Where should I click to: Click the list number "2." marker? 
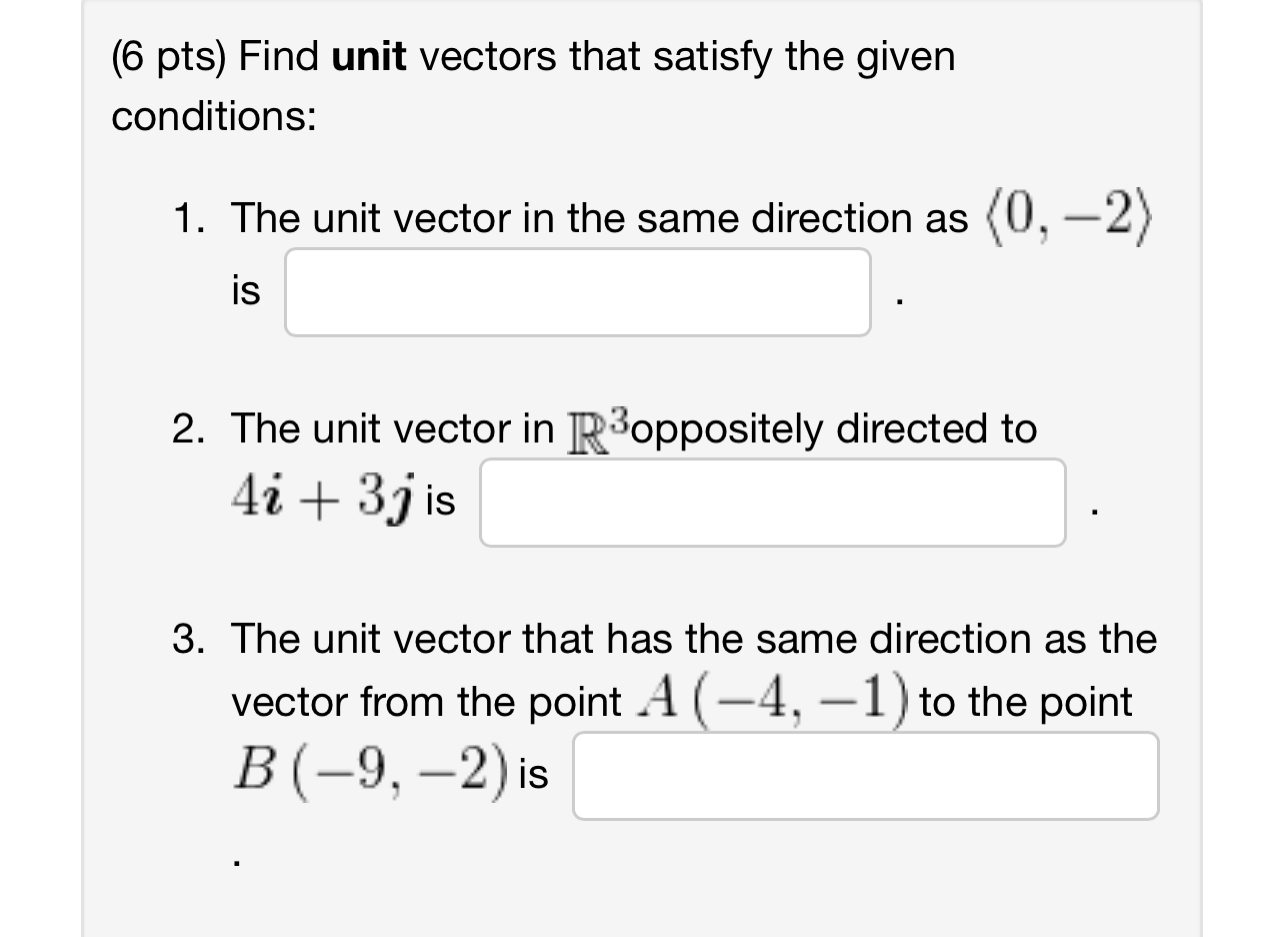[191, 429]
